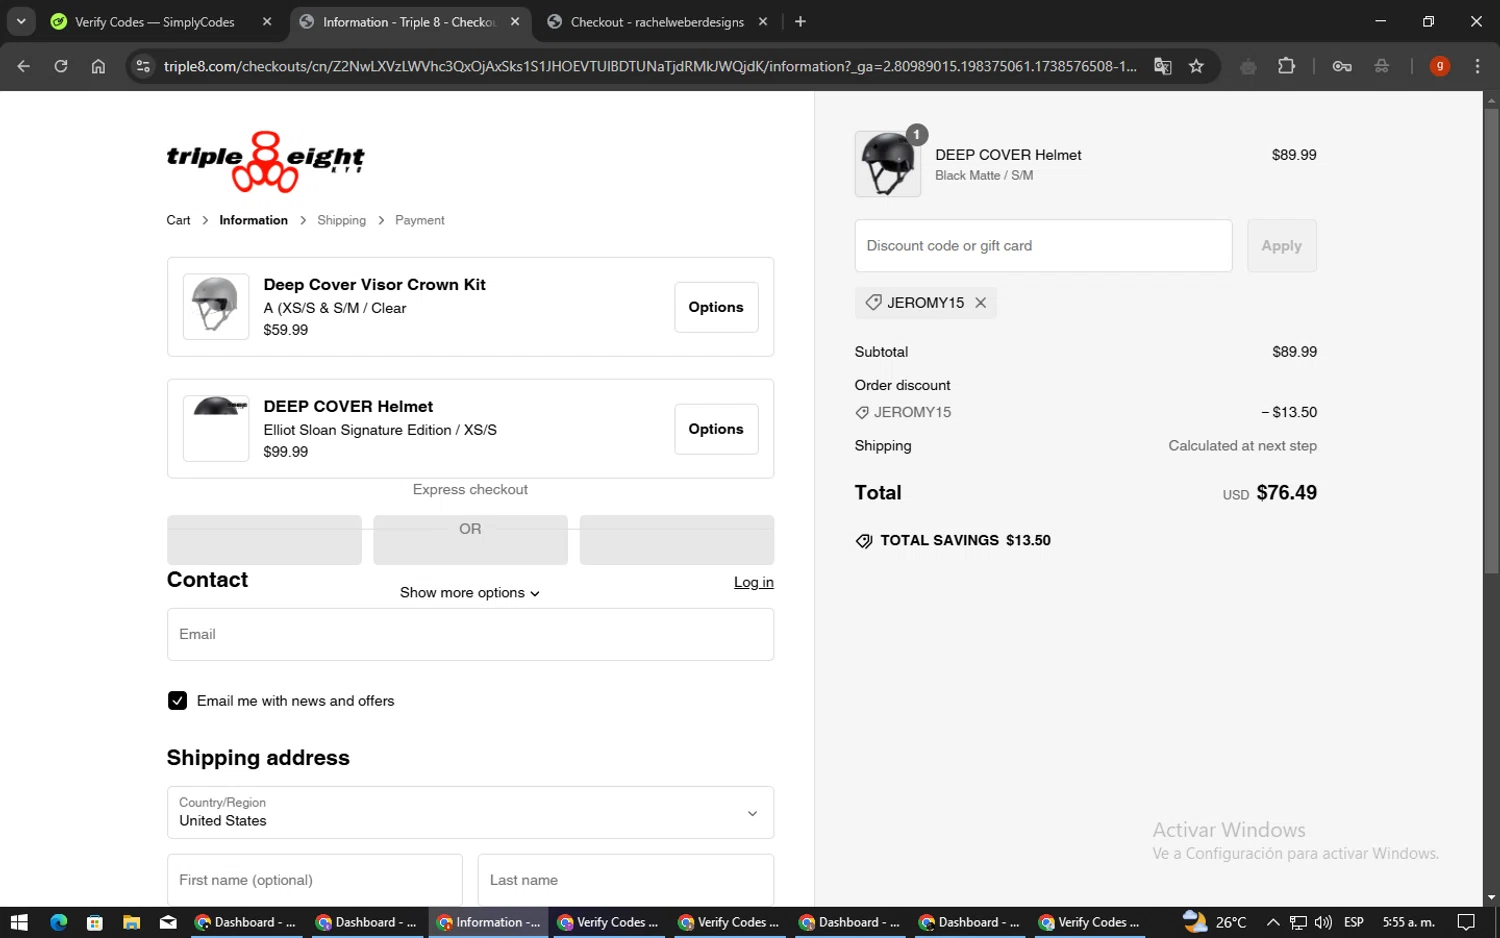This screenshot has width=1500, height=938.
Task: Focus the Email input field
Action: (x=470, y=634)
